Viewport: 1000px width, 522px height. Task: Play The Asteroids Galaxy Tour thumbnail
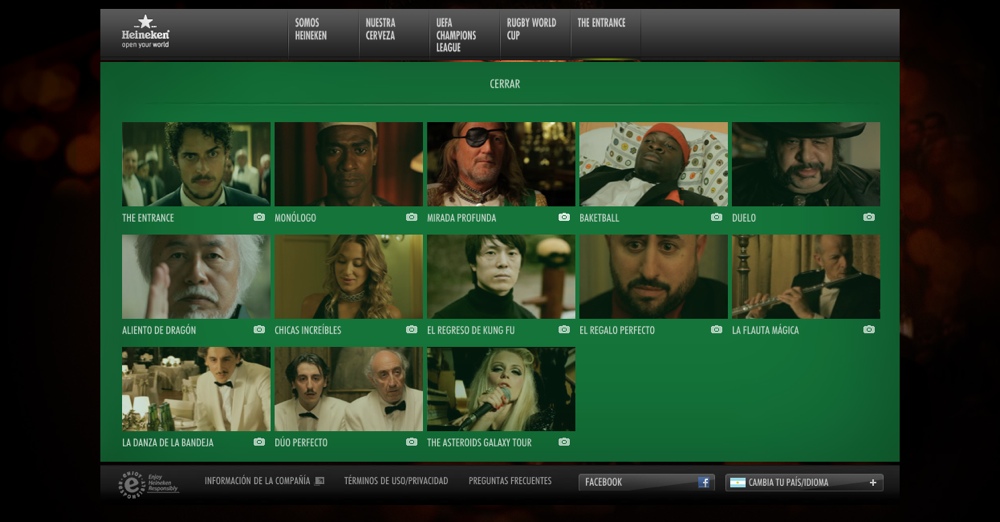(501, 389)
